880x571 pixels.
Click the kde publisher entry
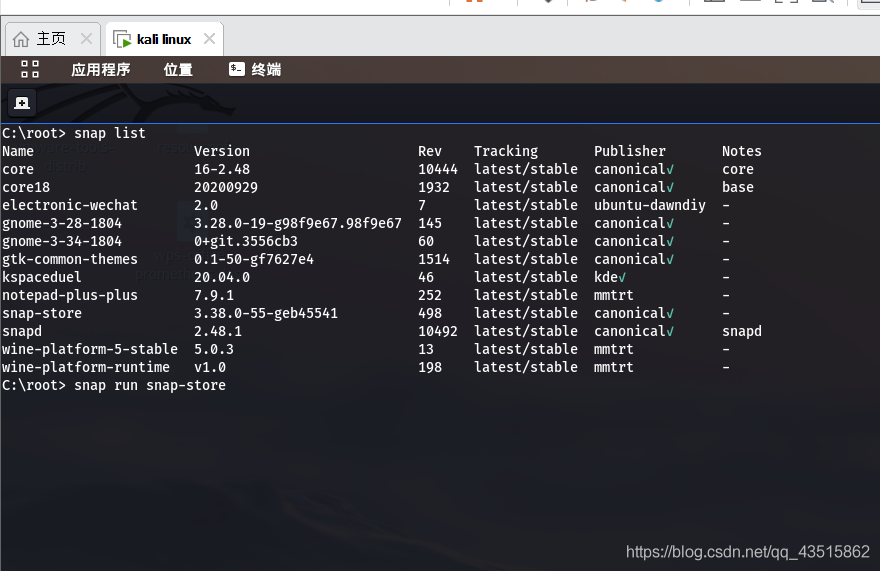609,277
